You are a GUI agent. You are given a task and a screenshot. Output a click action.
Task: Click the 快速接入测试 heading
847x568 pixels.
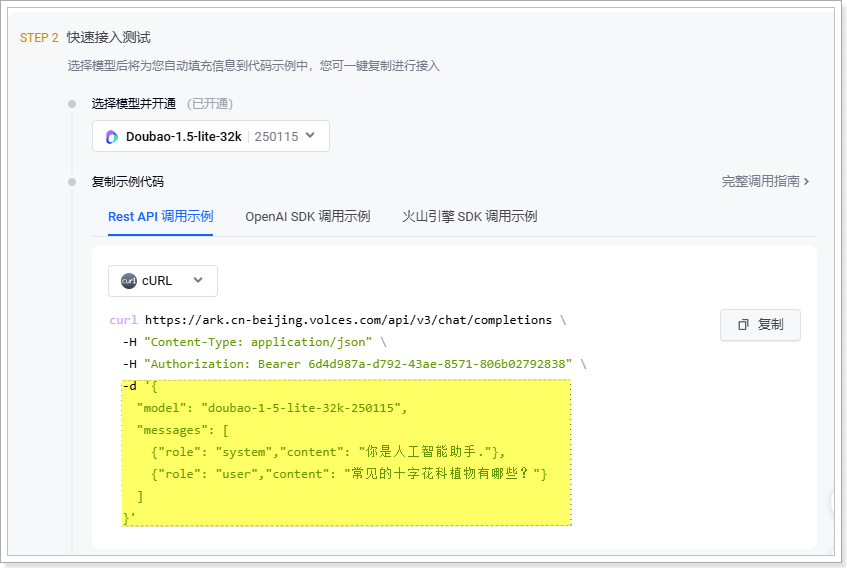(x=109, y=37)
